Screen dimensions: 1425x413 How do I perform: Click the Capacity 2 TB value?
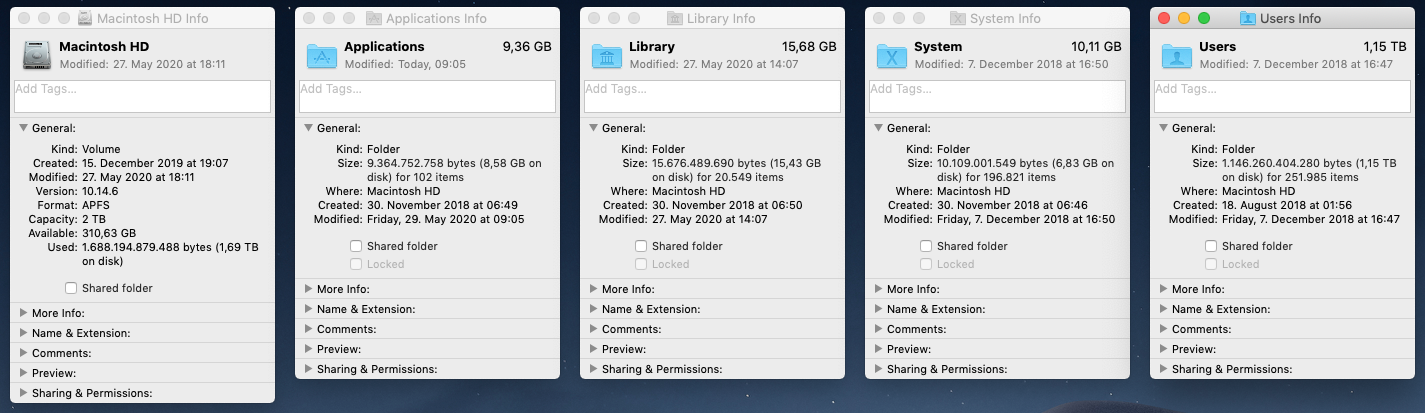point(96,219)
